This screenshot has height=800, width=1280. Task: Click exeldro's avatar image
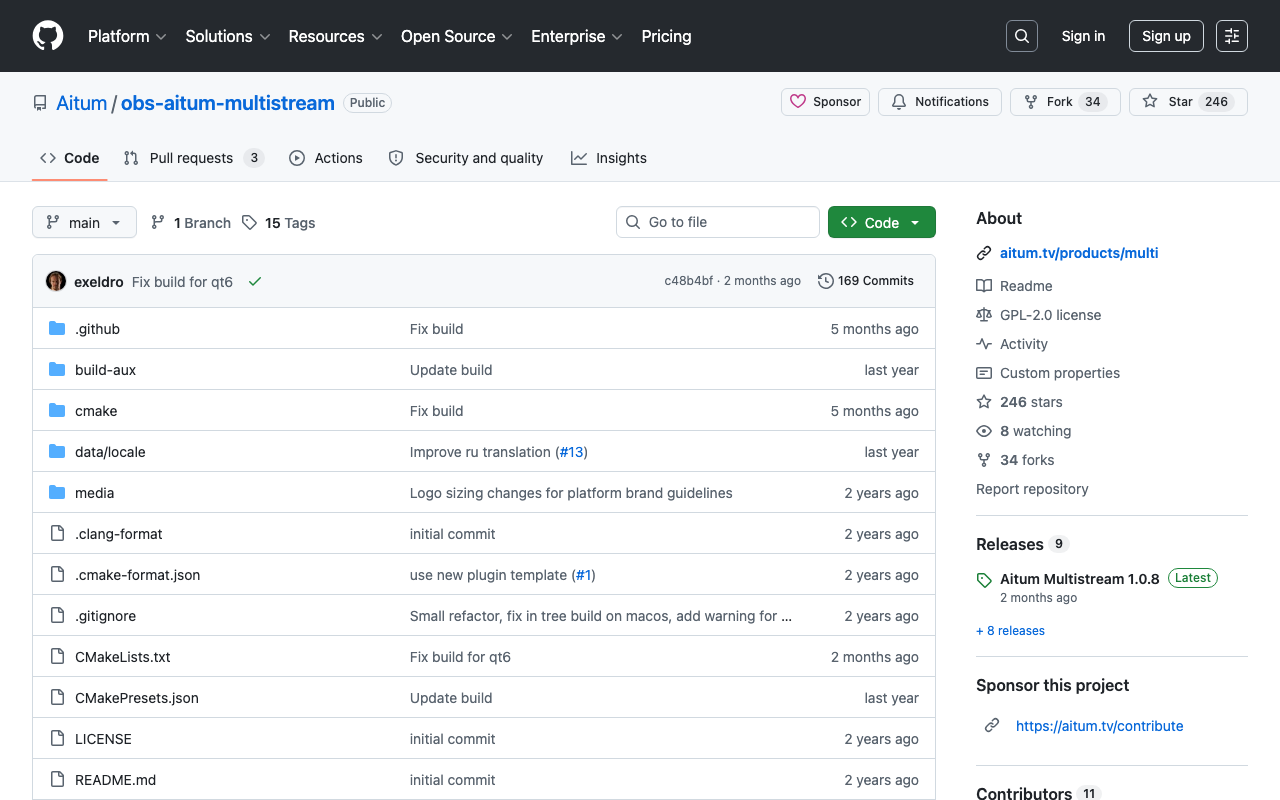click(56, 281)
